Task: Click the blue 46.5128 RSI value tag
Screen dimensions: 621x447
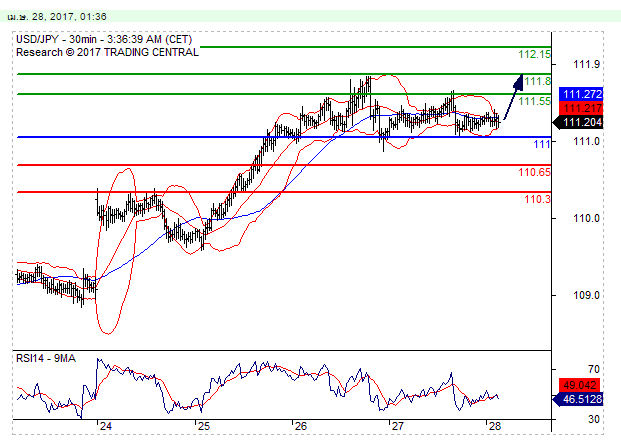Action: coord(580,398)
